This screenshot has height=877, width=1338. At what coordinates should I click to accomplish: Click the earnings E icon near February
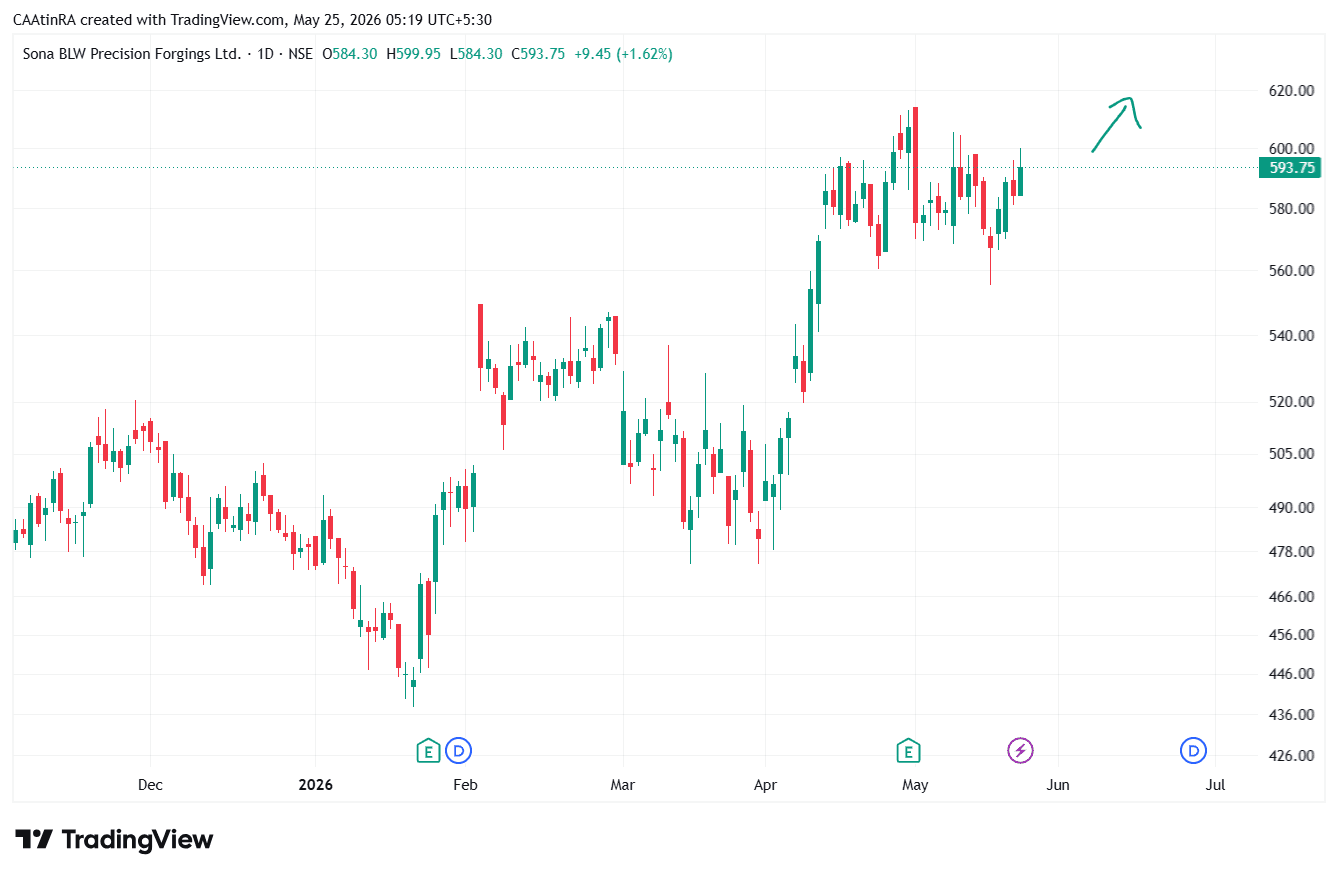click(428, 750)
